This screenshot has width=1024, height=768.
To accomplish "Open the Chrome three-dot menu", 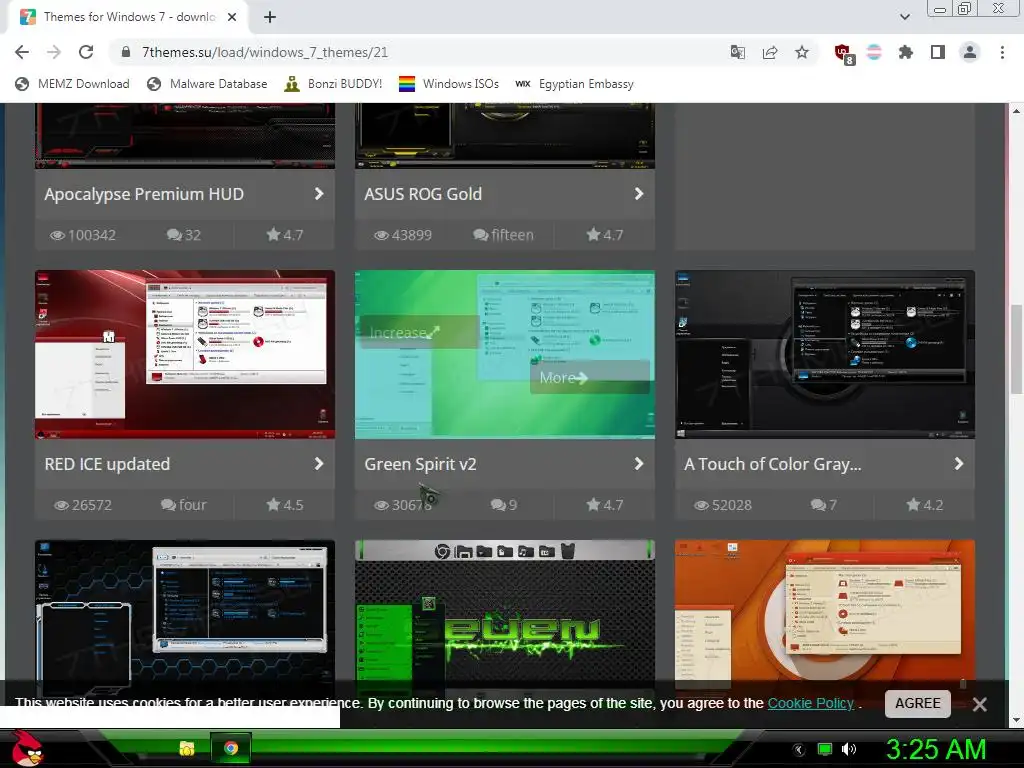I will coord(1002,52).
